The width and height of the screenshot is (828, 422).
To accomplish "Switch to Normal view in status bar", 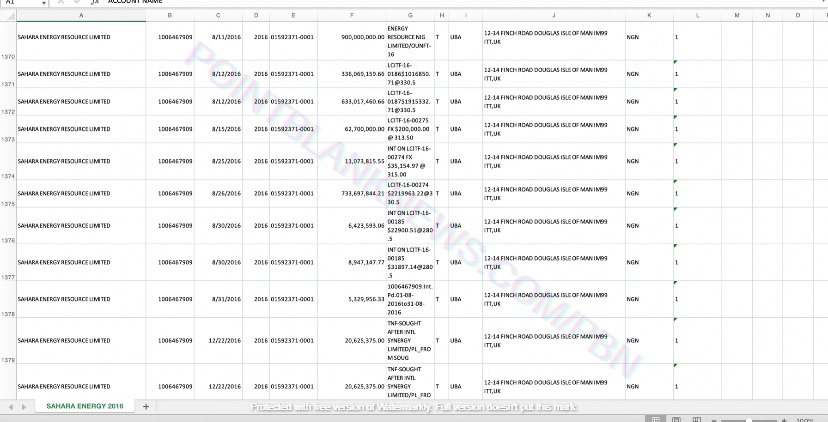I will click(656, 419).
